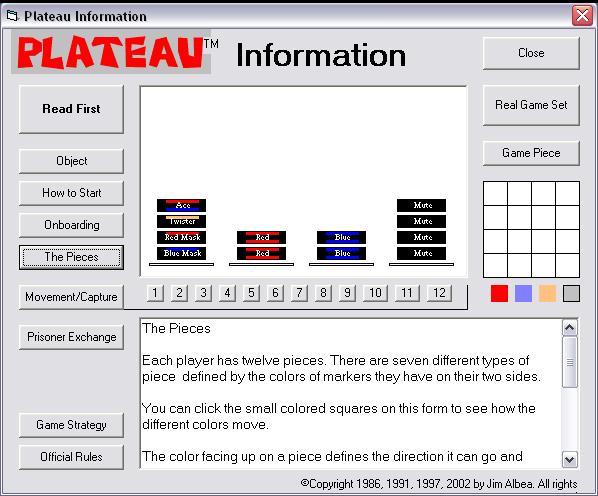Click the Twister piece in first stack
The width and height of the screenshot is (598, 496).
click(x=181, y=222)
